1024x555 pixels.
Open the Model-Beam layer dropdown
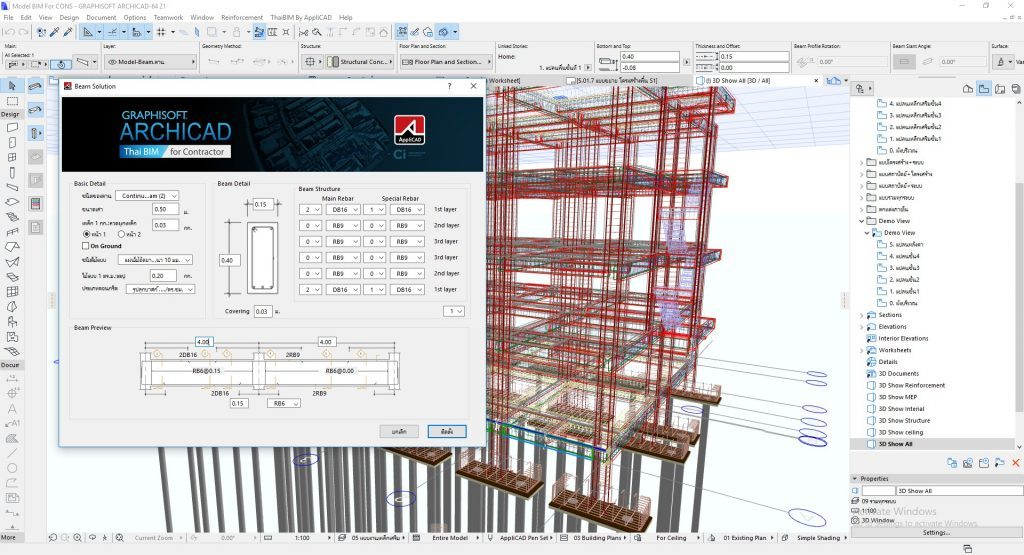(x=150, y=62)
